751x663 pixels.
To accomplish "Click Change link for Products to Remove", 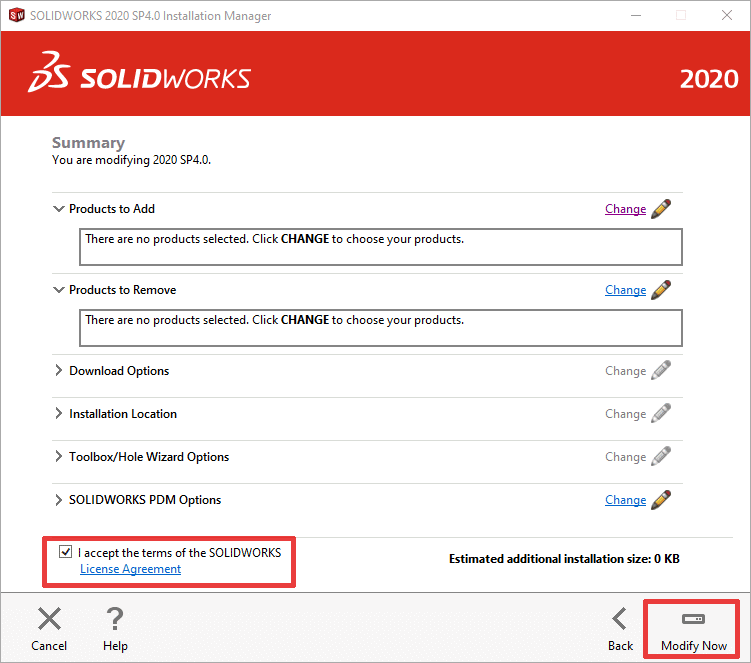I will coord(626,290).
